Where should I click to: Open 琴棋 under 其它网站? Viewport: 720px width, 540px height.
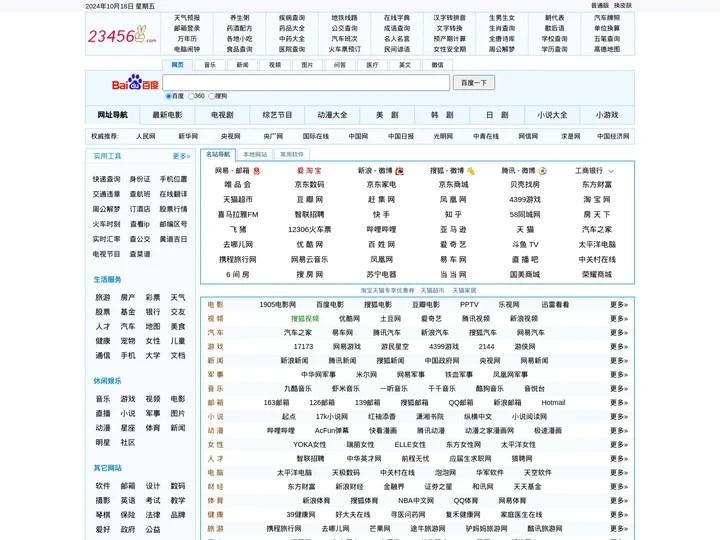tap(103, 515)
